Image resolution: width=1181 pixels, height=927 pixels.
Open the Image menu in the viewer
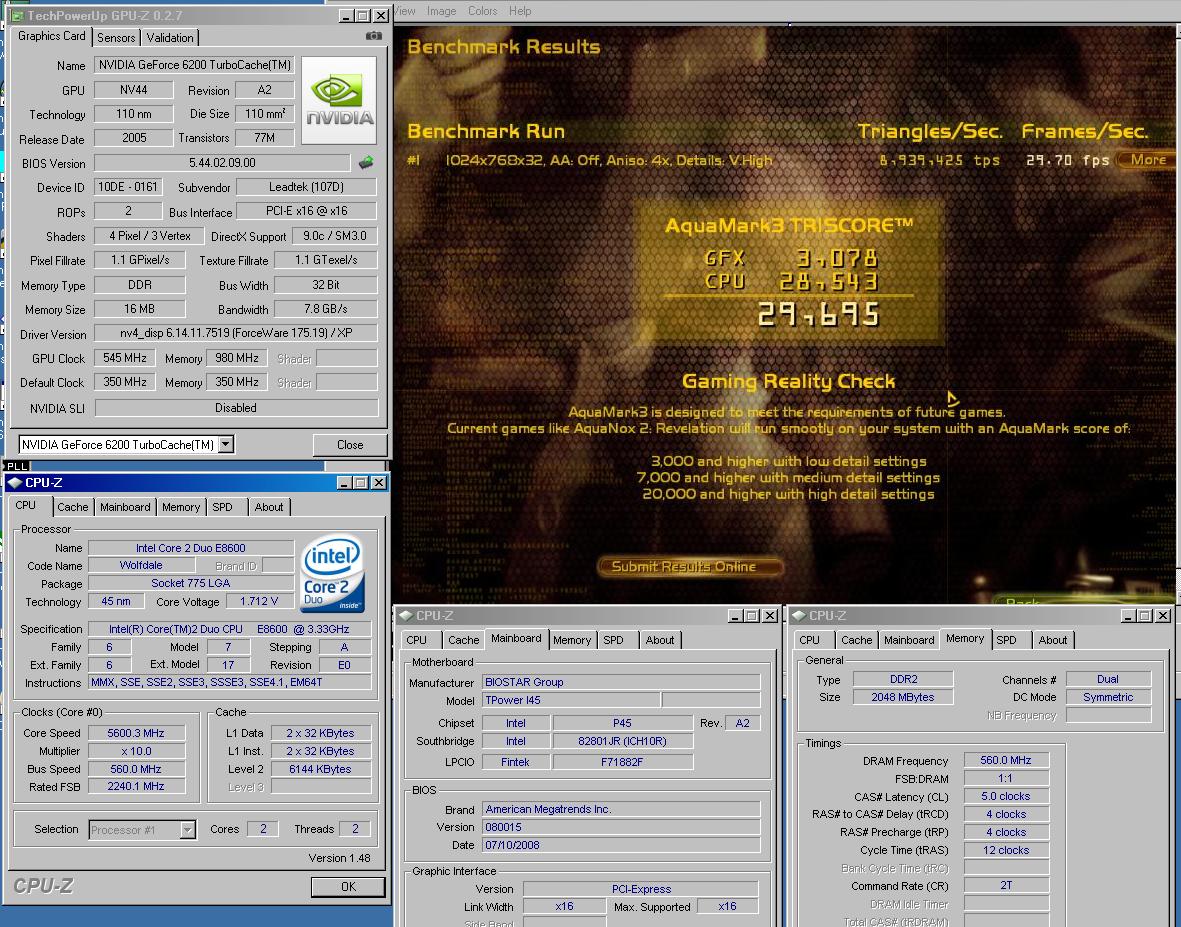(x=441, y=11)
